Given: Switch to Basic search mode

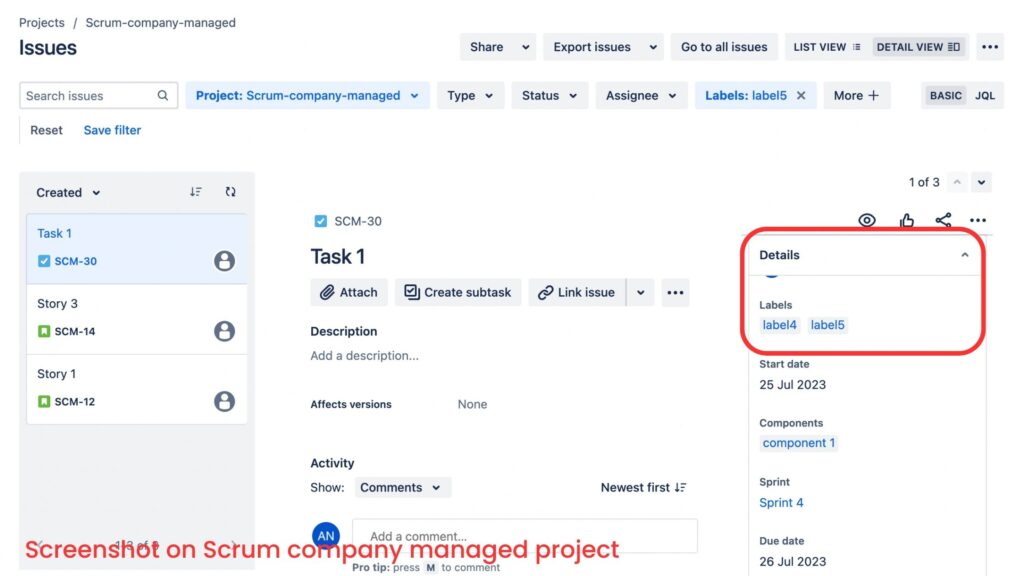Looking at the screenshot, I should coord(945,95).
